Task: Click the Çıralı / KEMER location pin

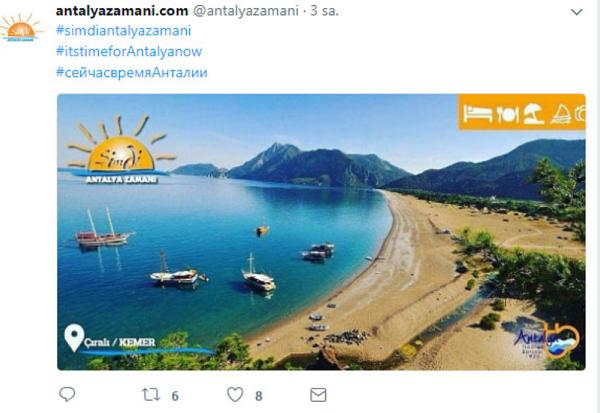Action: (74, 338)
